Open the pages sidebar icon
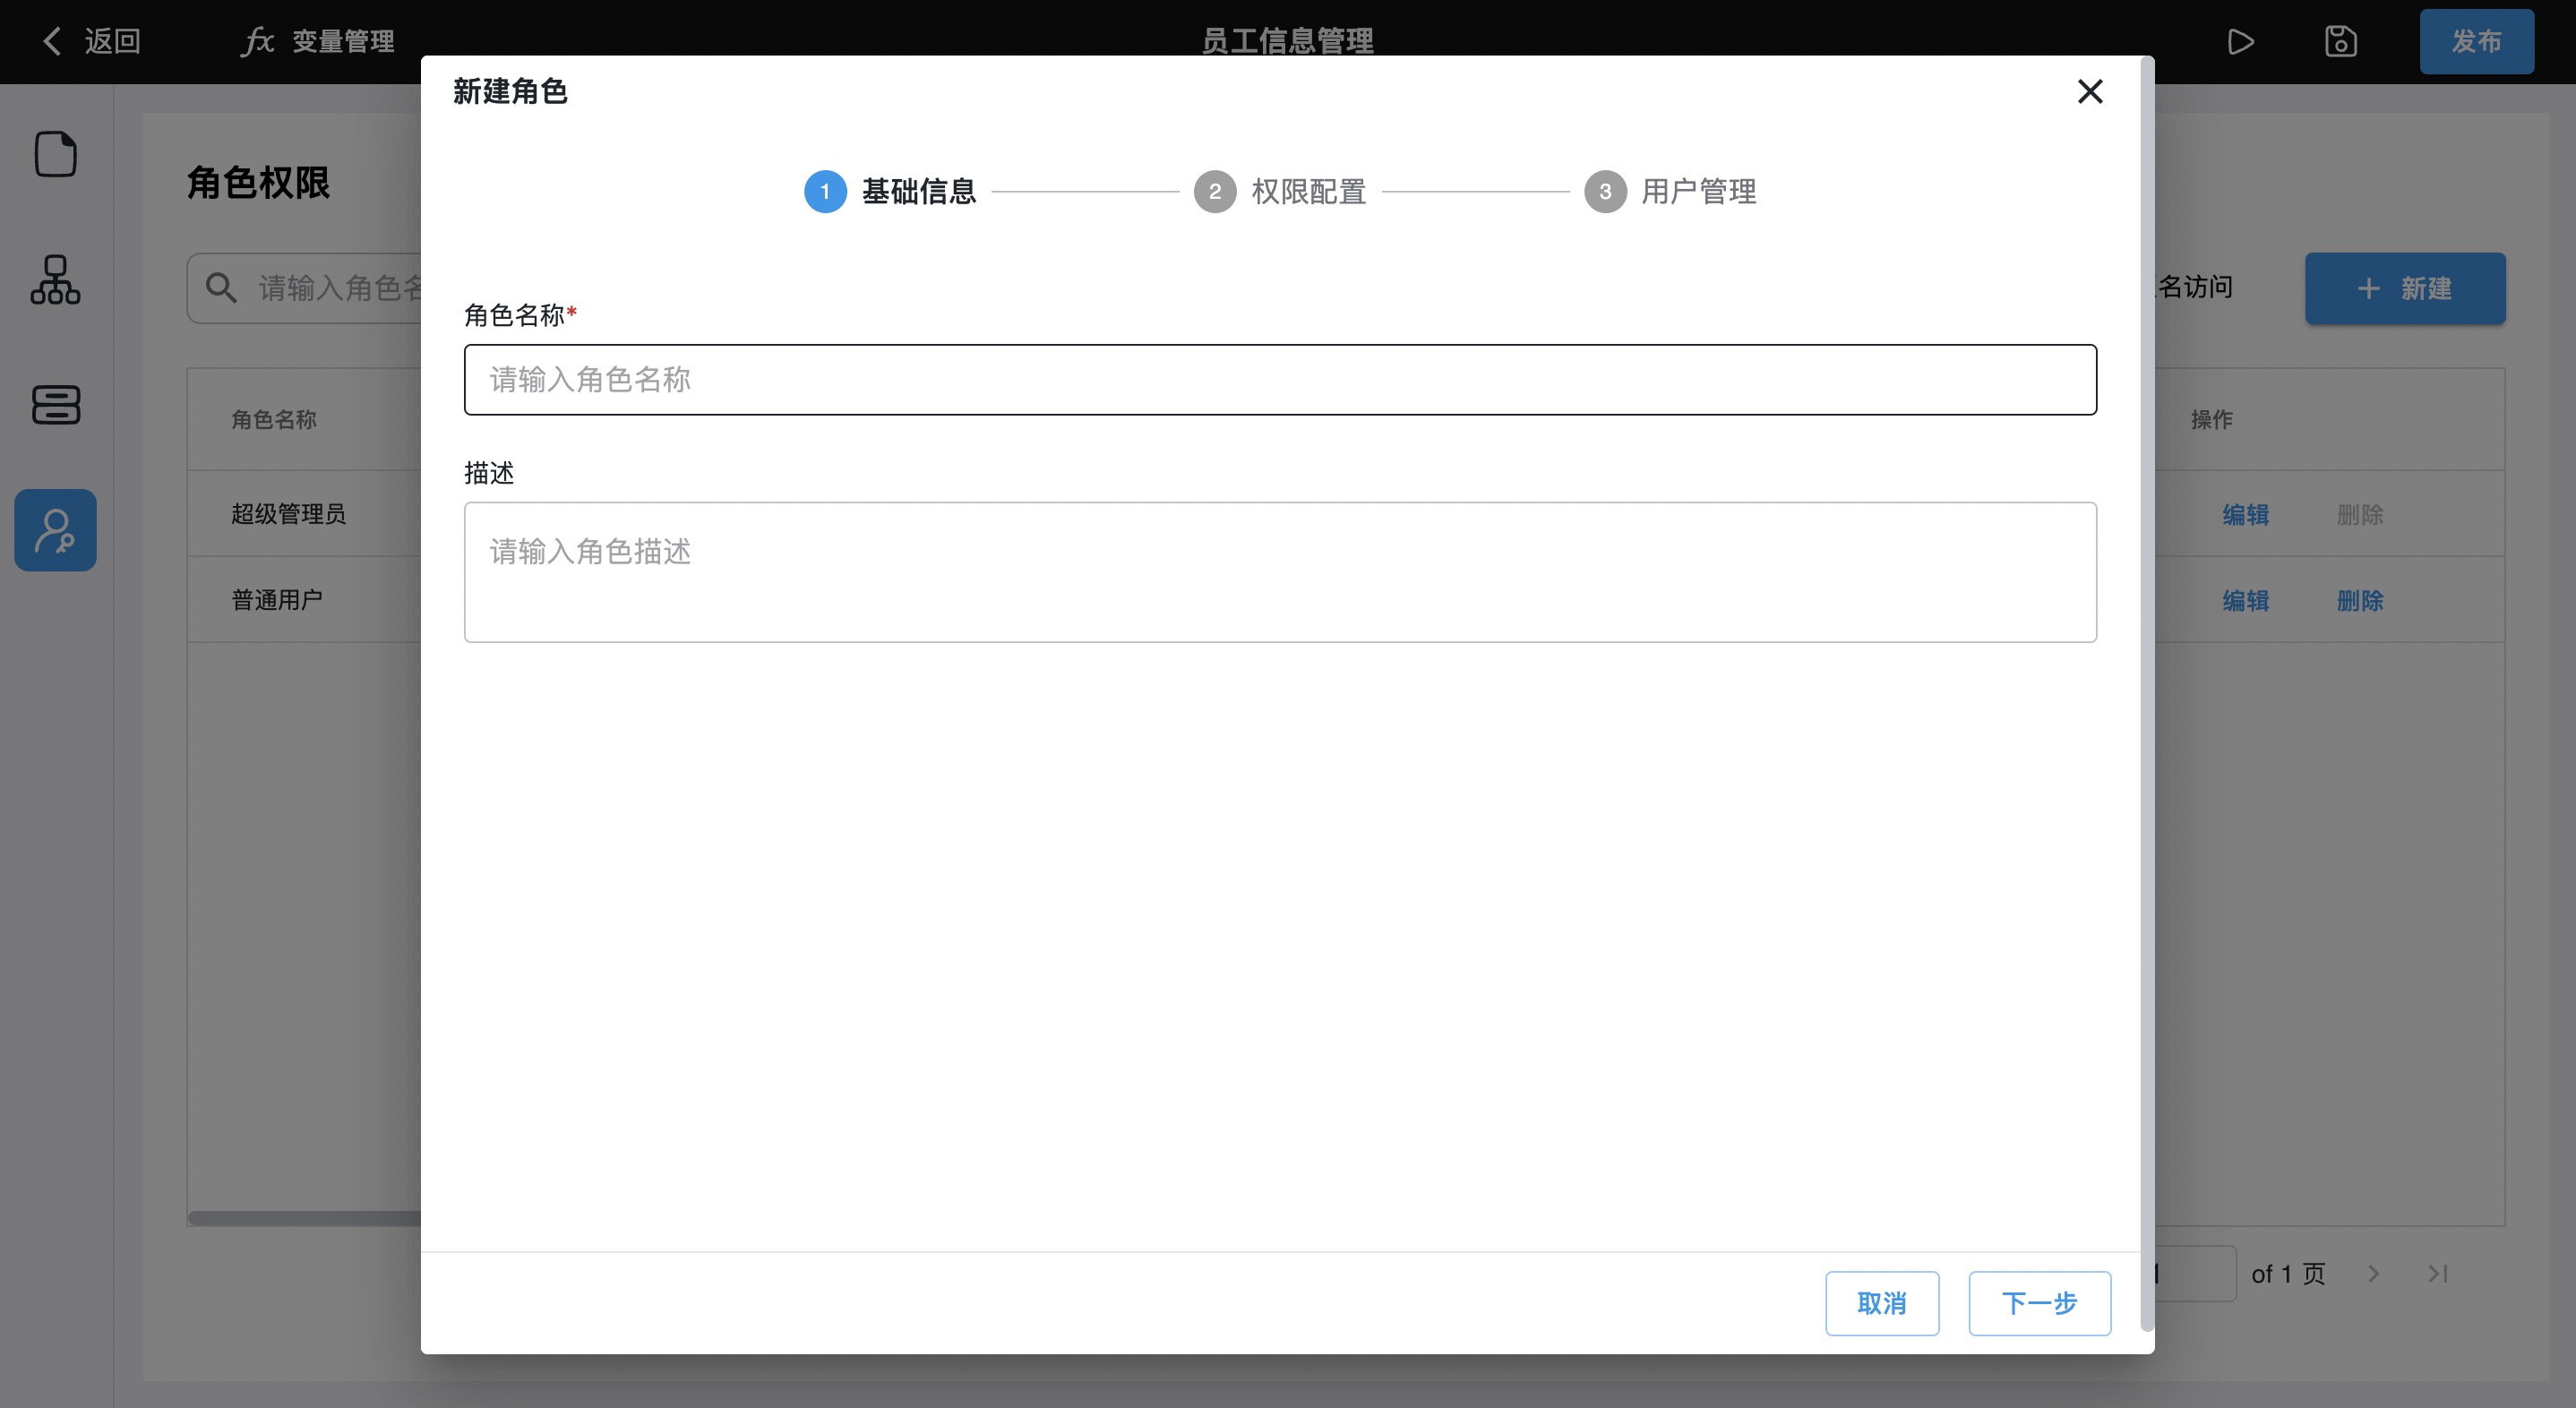The image size is (2576, 1408). pos(56,153)
